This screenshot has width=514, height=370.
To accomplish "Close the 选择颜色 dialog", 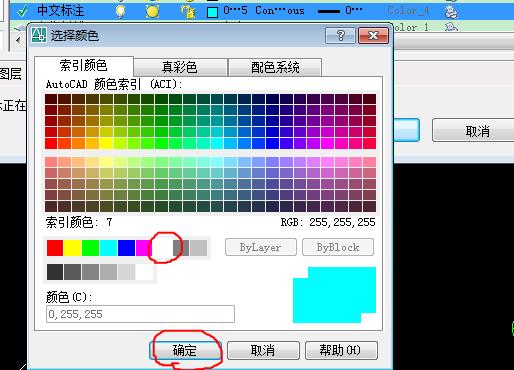I will pos(373,35).
